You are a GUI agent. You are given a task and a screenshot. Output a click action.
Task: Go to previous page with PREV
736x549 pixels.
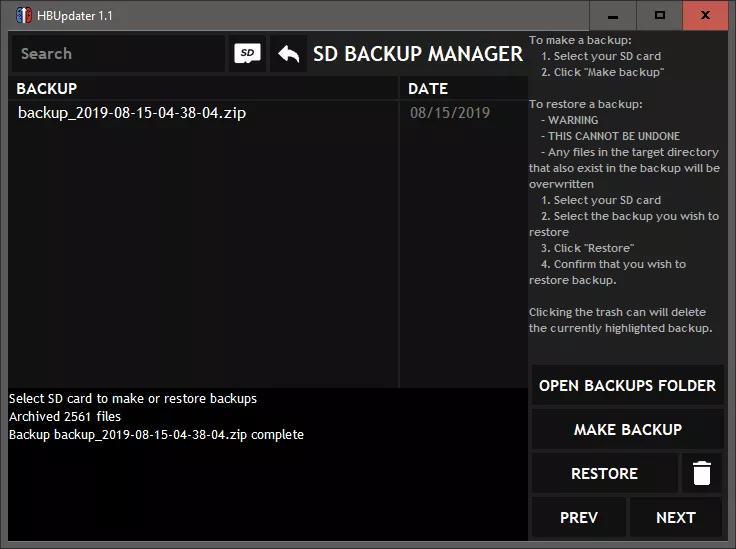click(x=579, y=517)
